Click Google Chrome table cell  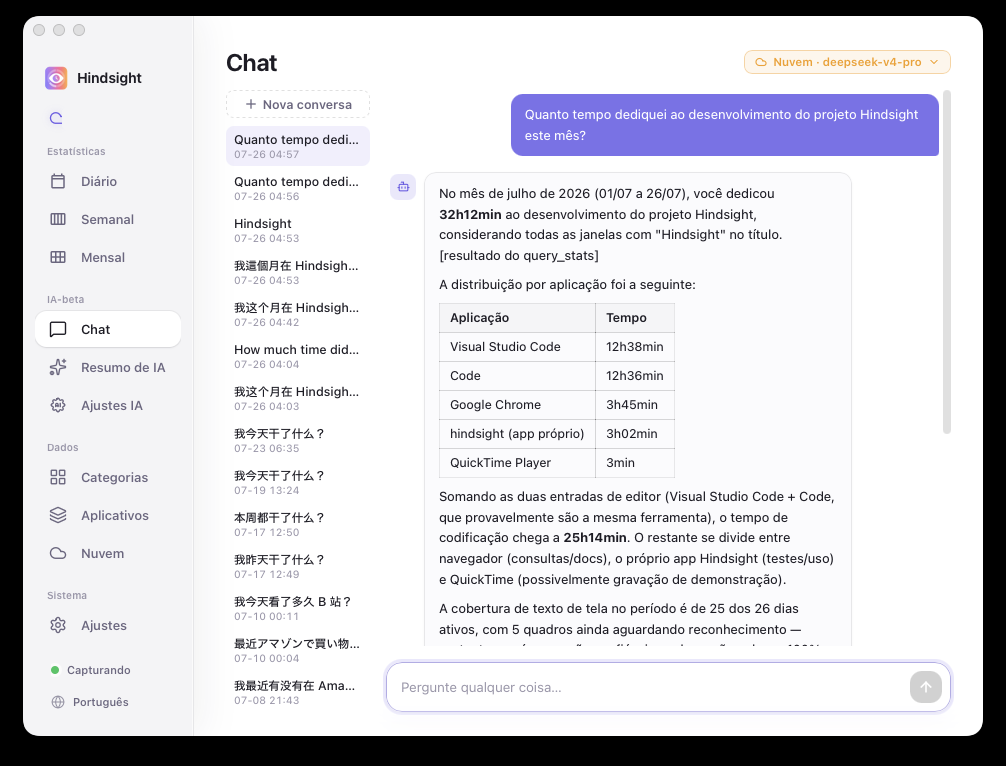pos(517,405)
